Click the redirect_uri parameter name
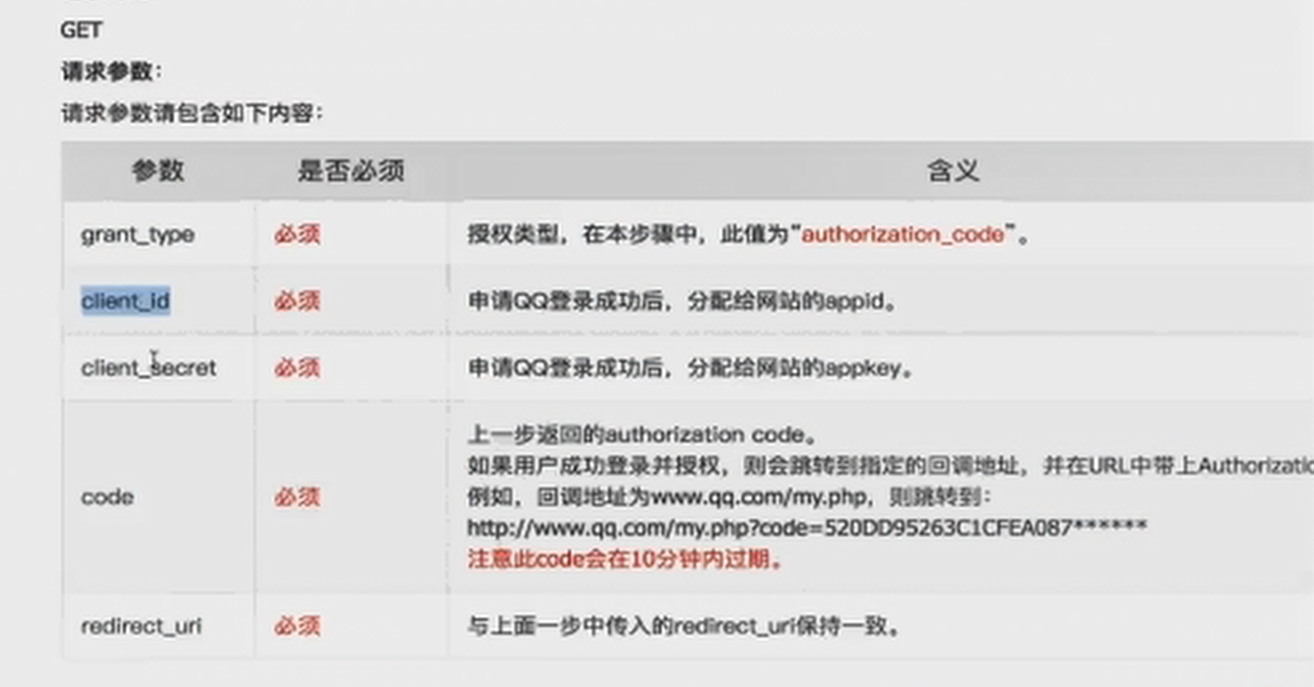1314x687 pixels. coord(141,627)
